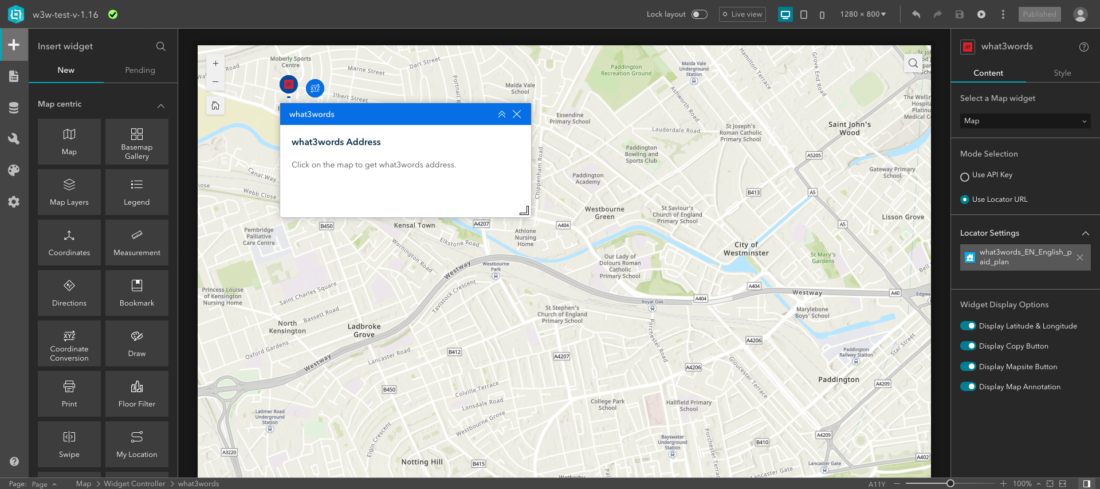Open the Data panel in left sidebar
The width and height of the screenshot is (1100, 489).
(13, 108)
